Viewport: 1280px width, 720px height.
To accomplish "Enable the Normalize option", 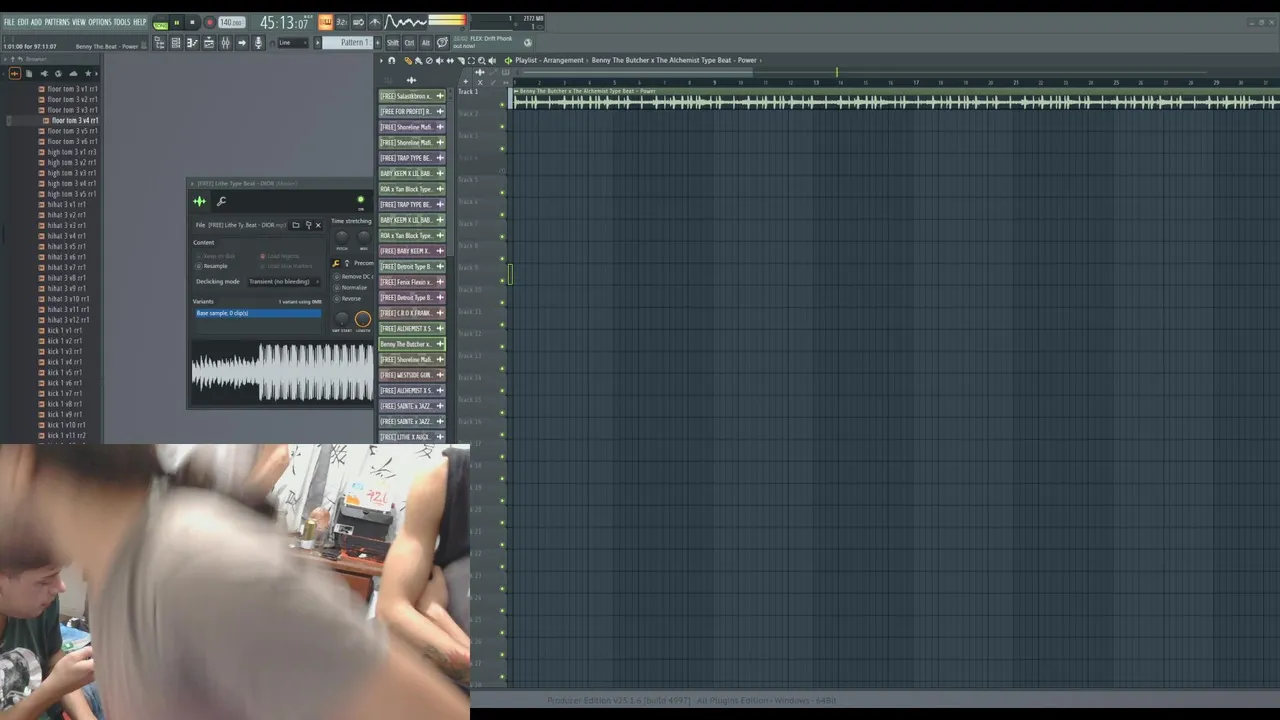I will pos(350,287).
